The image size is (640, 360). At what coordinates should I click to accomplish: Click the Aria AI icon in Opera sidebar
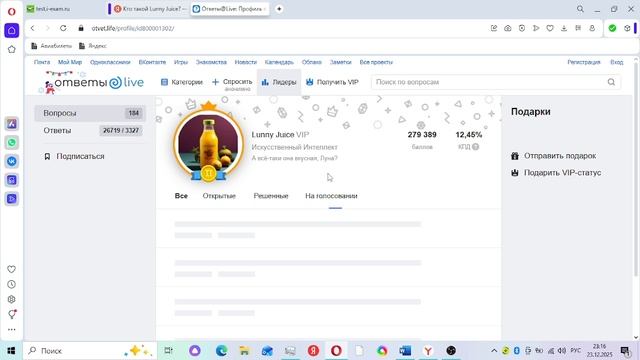(12, 124)
